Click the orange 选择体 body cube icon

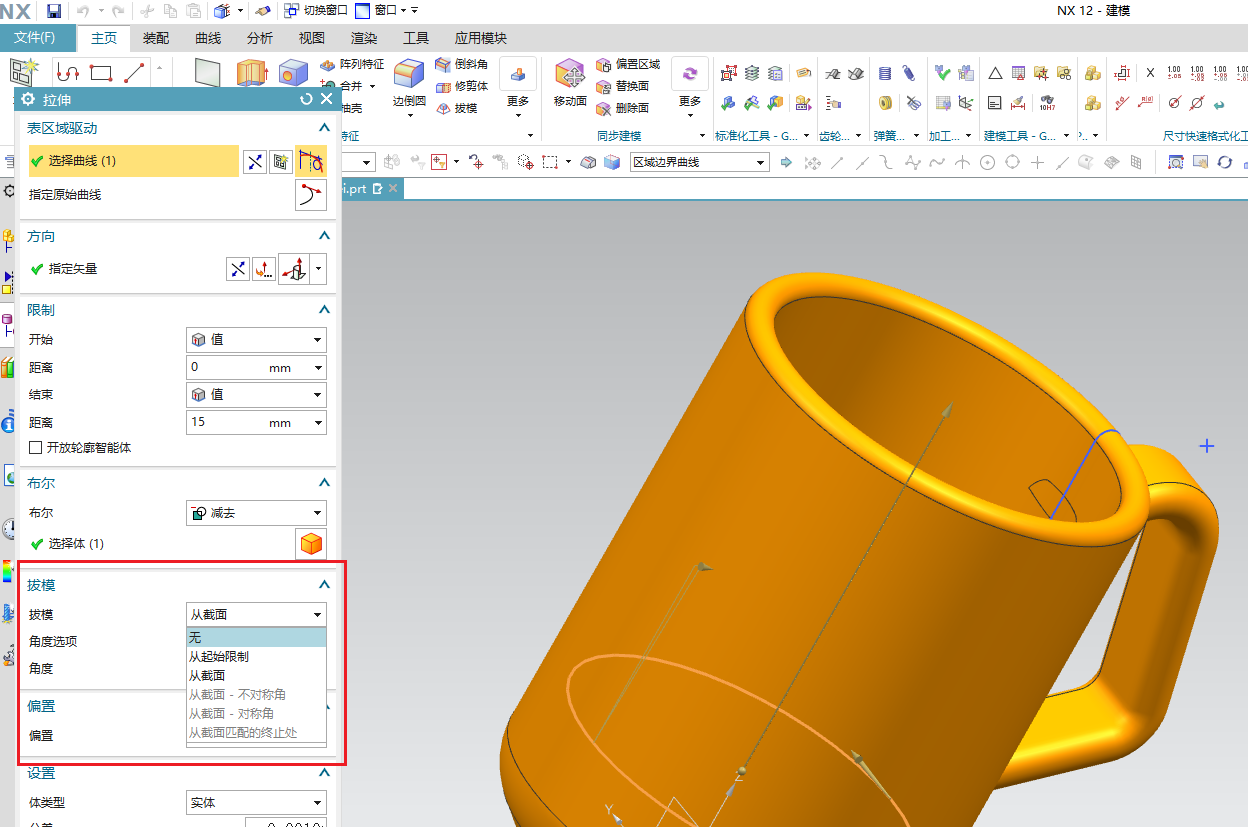pyautogui.click(x=312, y=544)
